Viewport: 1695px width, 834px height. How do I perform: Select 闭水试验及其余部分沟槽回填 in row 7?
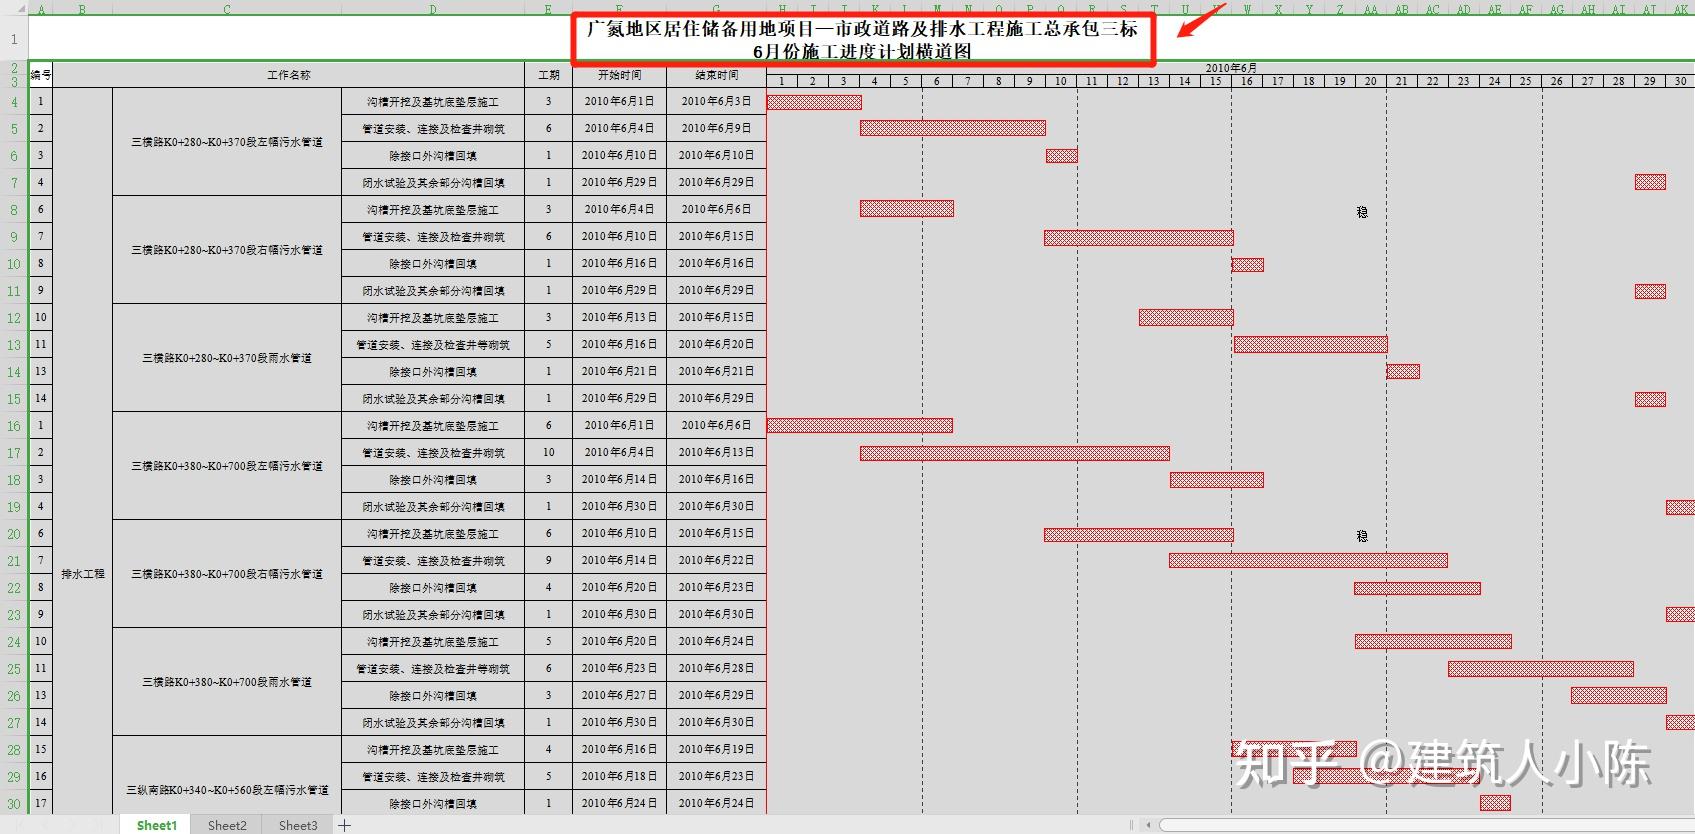[x=433, y=183]
